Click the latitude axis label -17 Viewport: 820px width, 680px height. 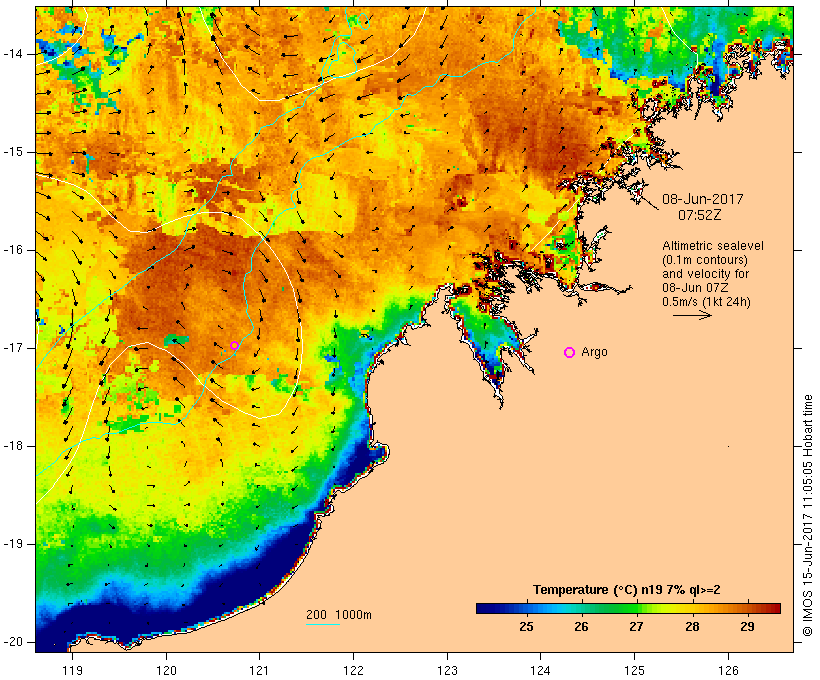tap(13, 348)
